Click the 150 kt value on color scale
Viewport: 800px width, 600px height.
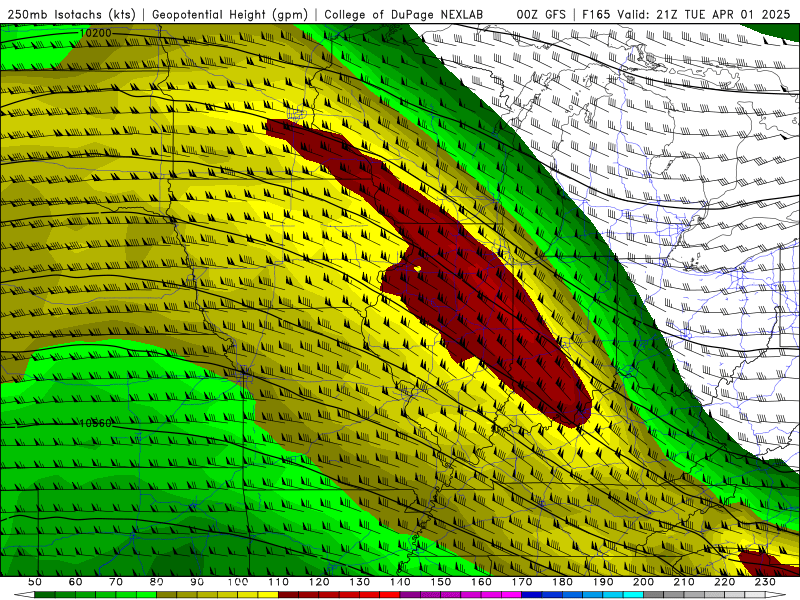[x=441, y=582]
